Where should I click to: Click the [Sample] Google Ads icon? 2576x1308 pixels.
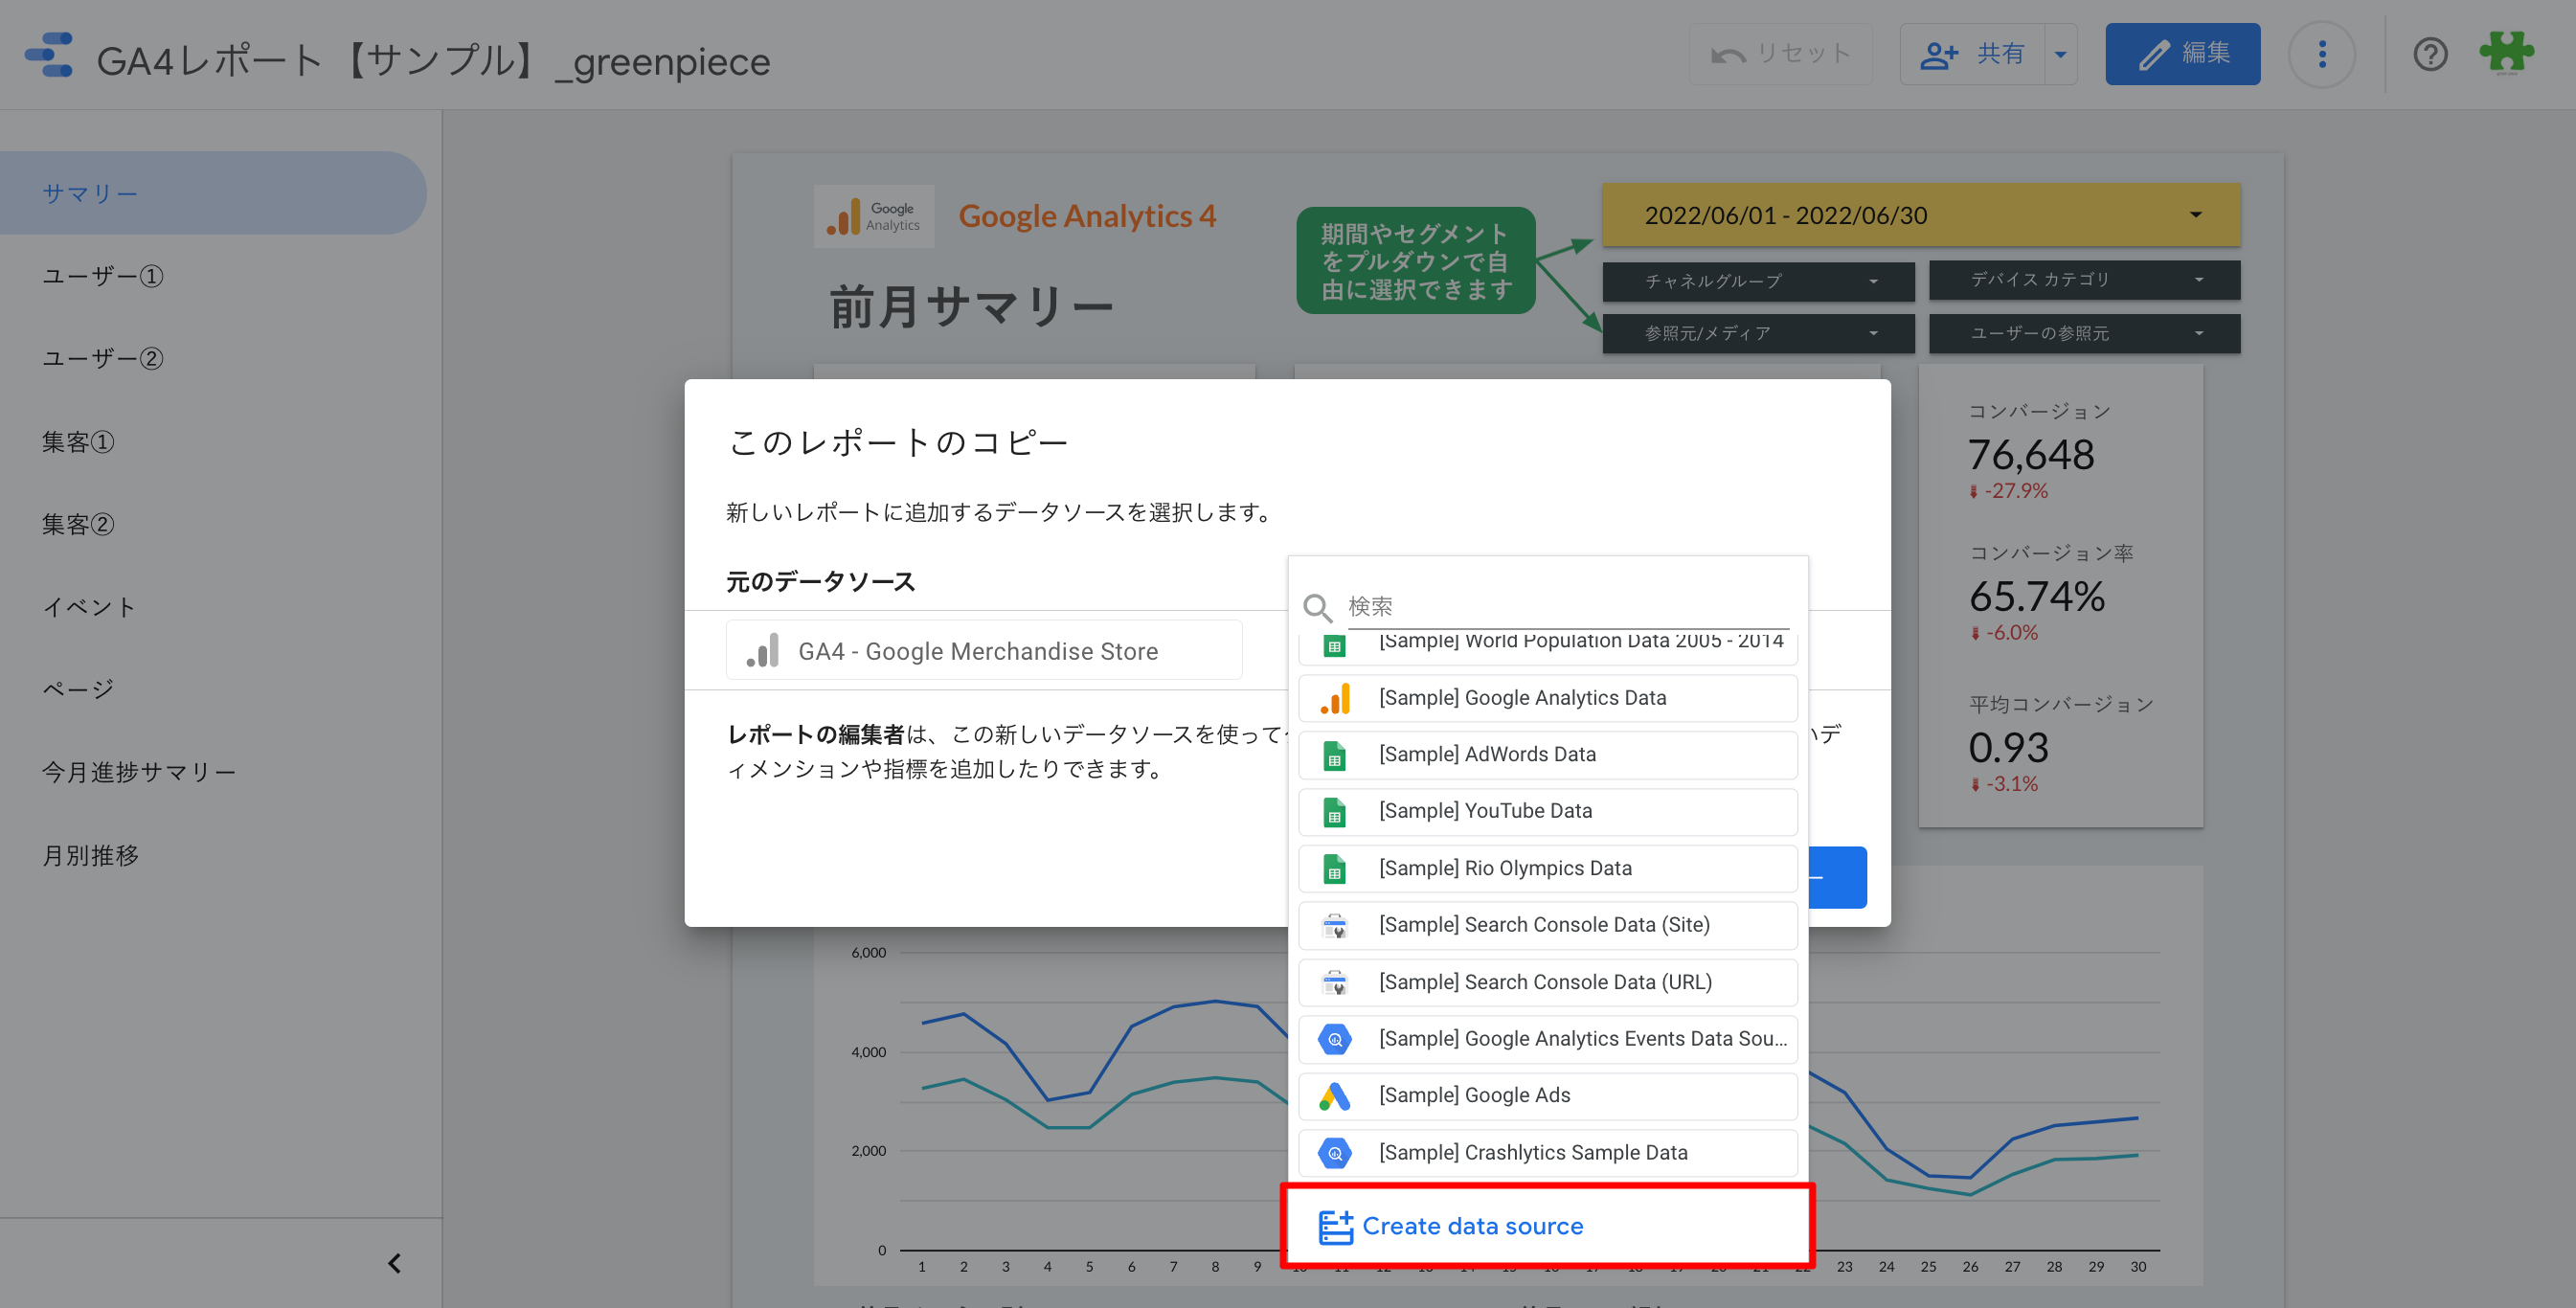(x=1335, y=1096)
